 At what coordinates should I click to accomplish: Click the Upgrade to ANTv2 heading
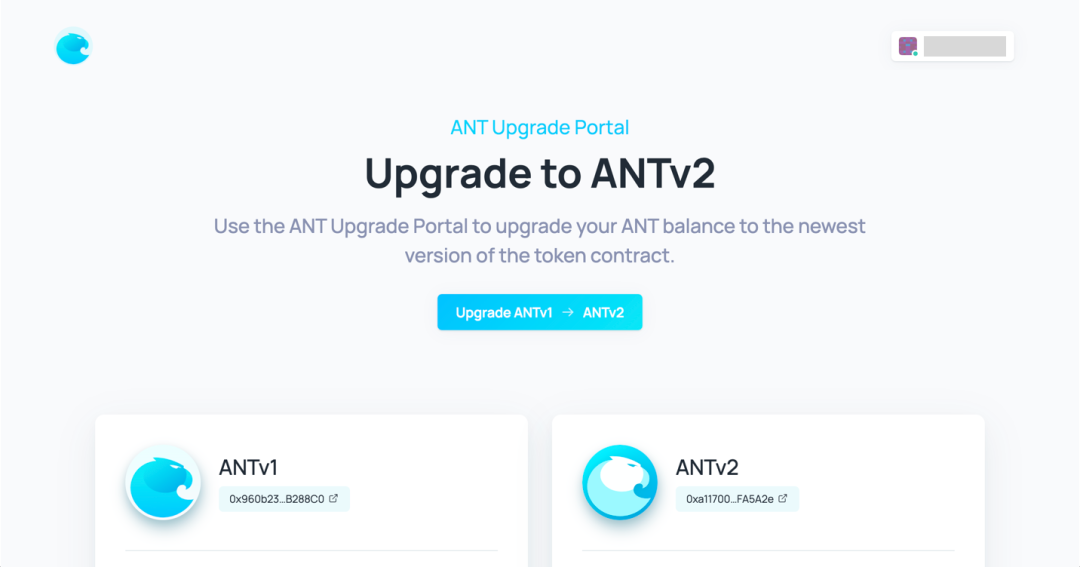[539, 173]
